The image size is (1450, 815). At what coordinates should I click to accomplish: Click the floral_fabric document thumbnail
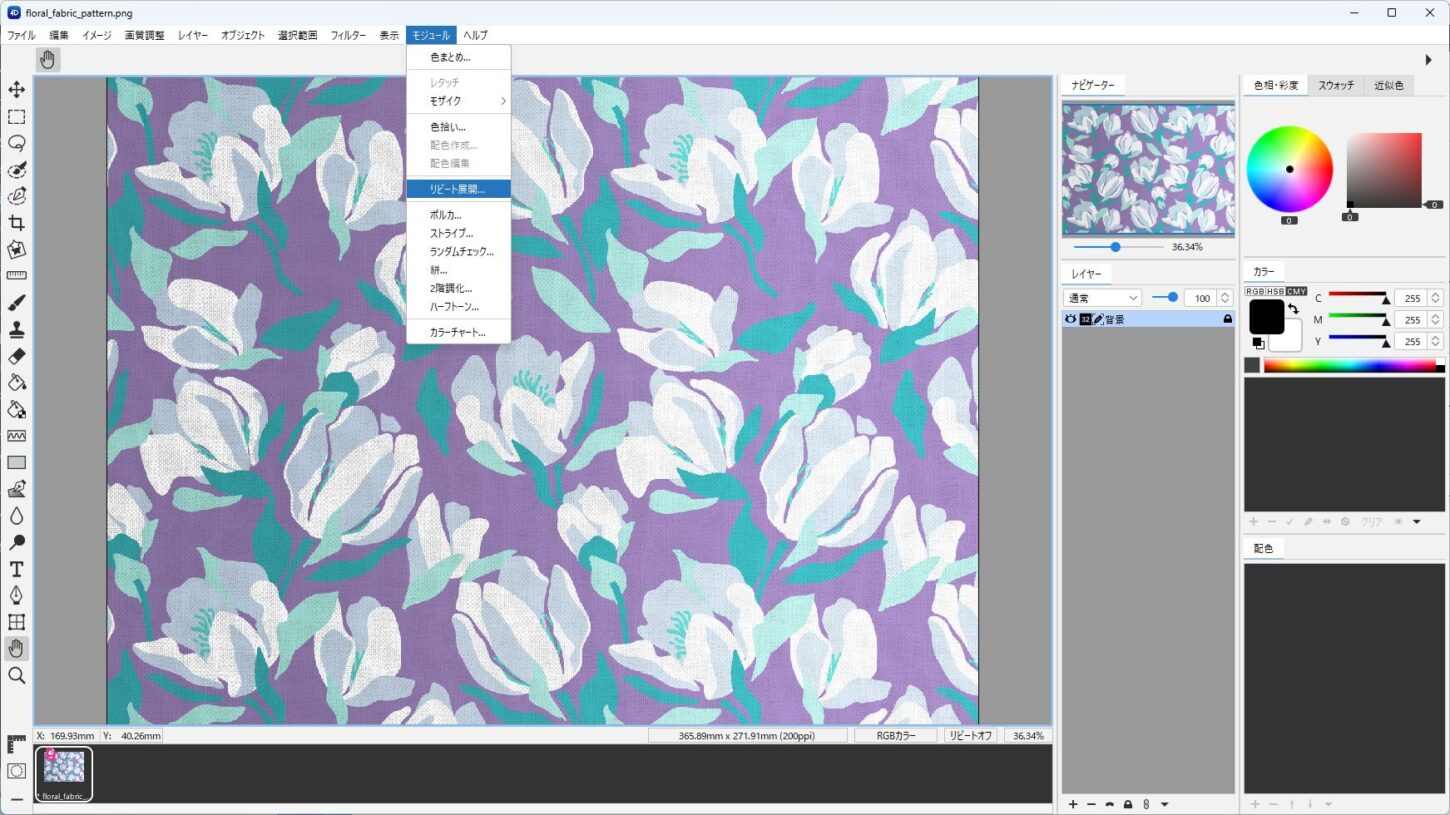(x=64, y=774)
